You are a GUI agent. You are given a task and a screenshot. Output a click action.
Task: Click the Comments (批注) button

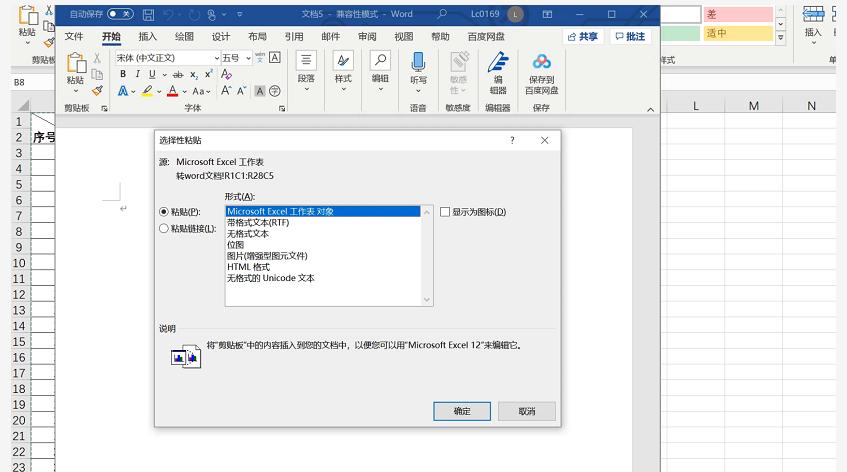tap(630, 36)
